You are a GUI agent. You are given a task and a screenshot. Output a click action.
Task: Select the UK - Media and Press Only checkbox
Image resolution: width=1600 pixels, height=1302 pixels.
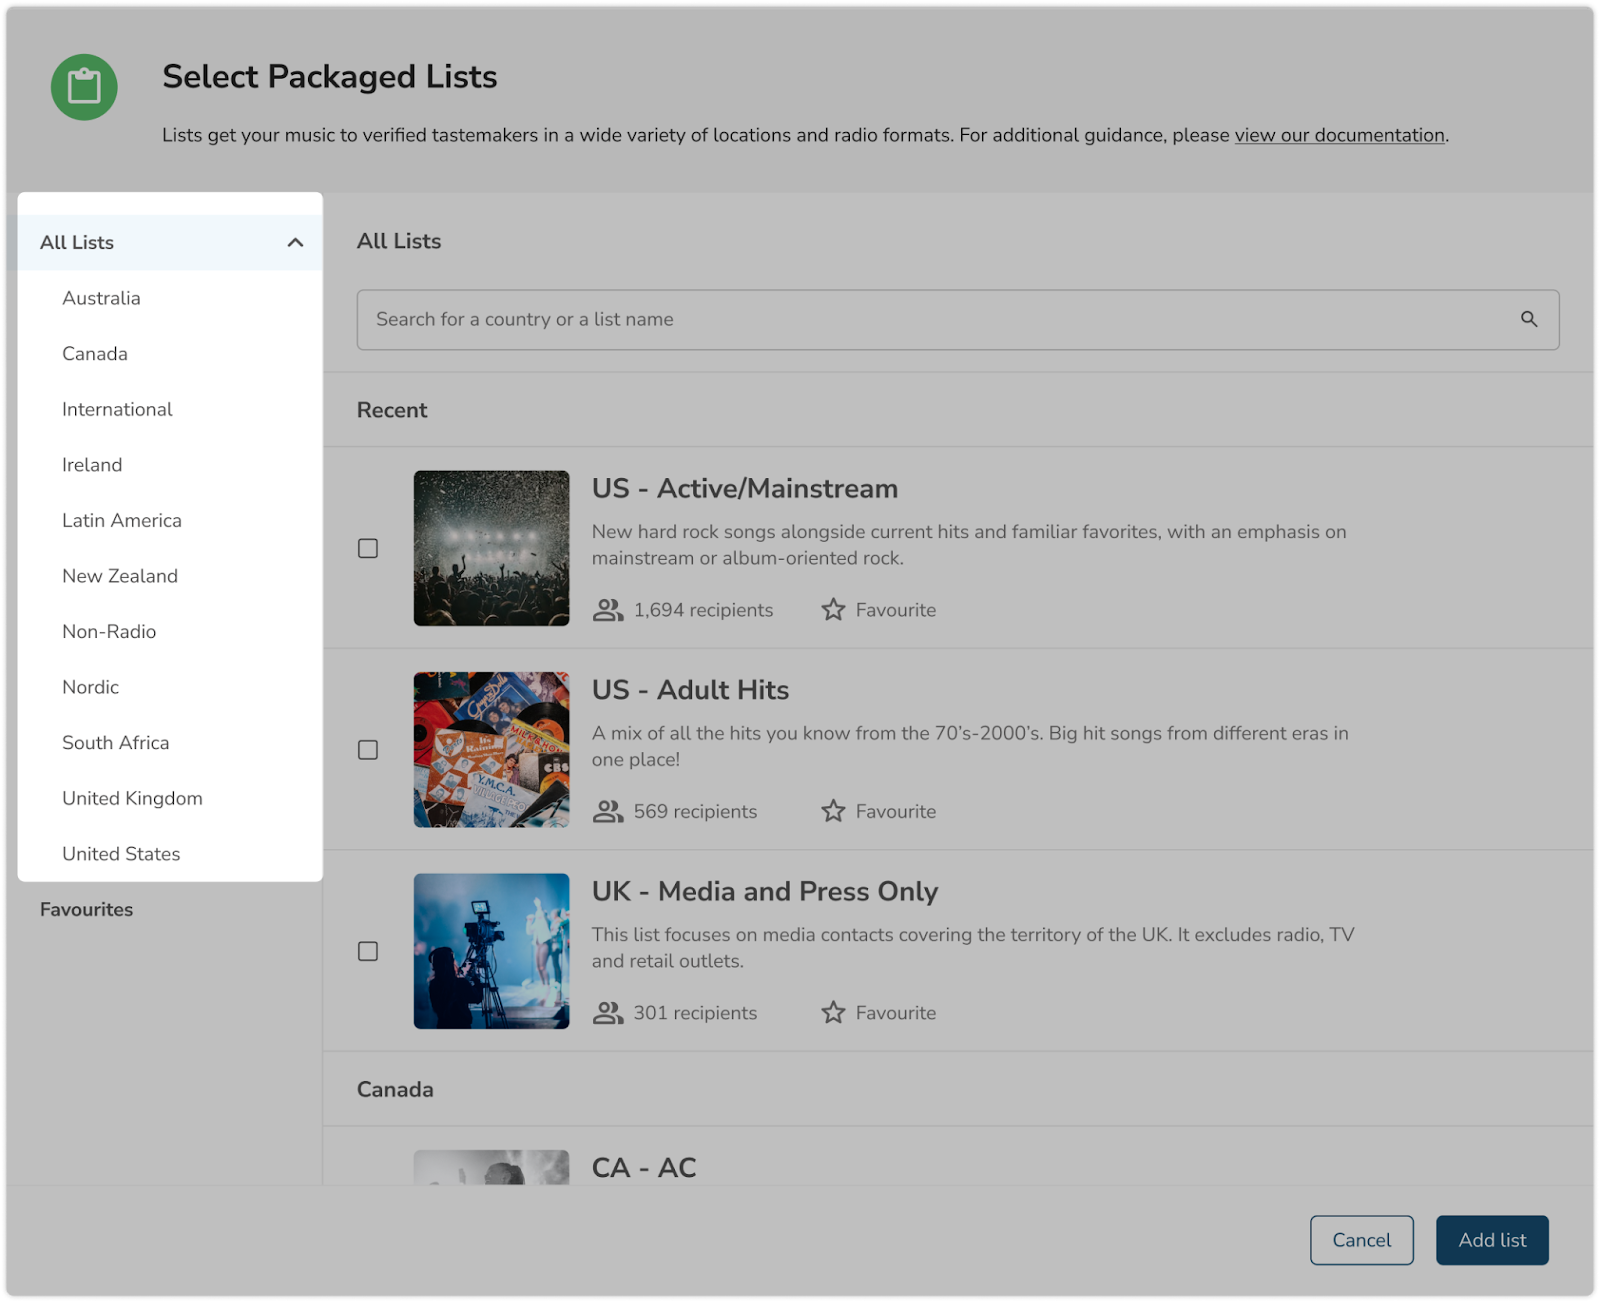368,951
